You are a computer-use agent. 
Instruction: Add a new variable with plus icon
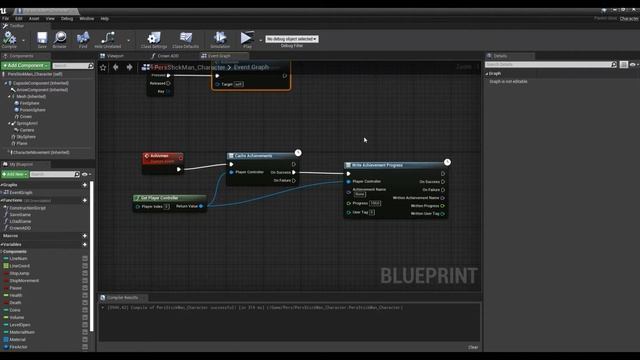(85, 244)
